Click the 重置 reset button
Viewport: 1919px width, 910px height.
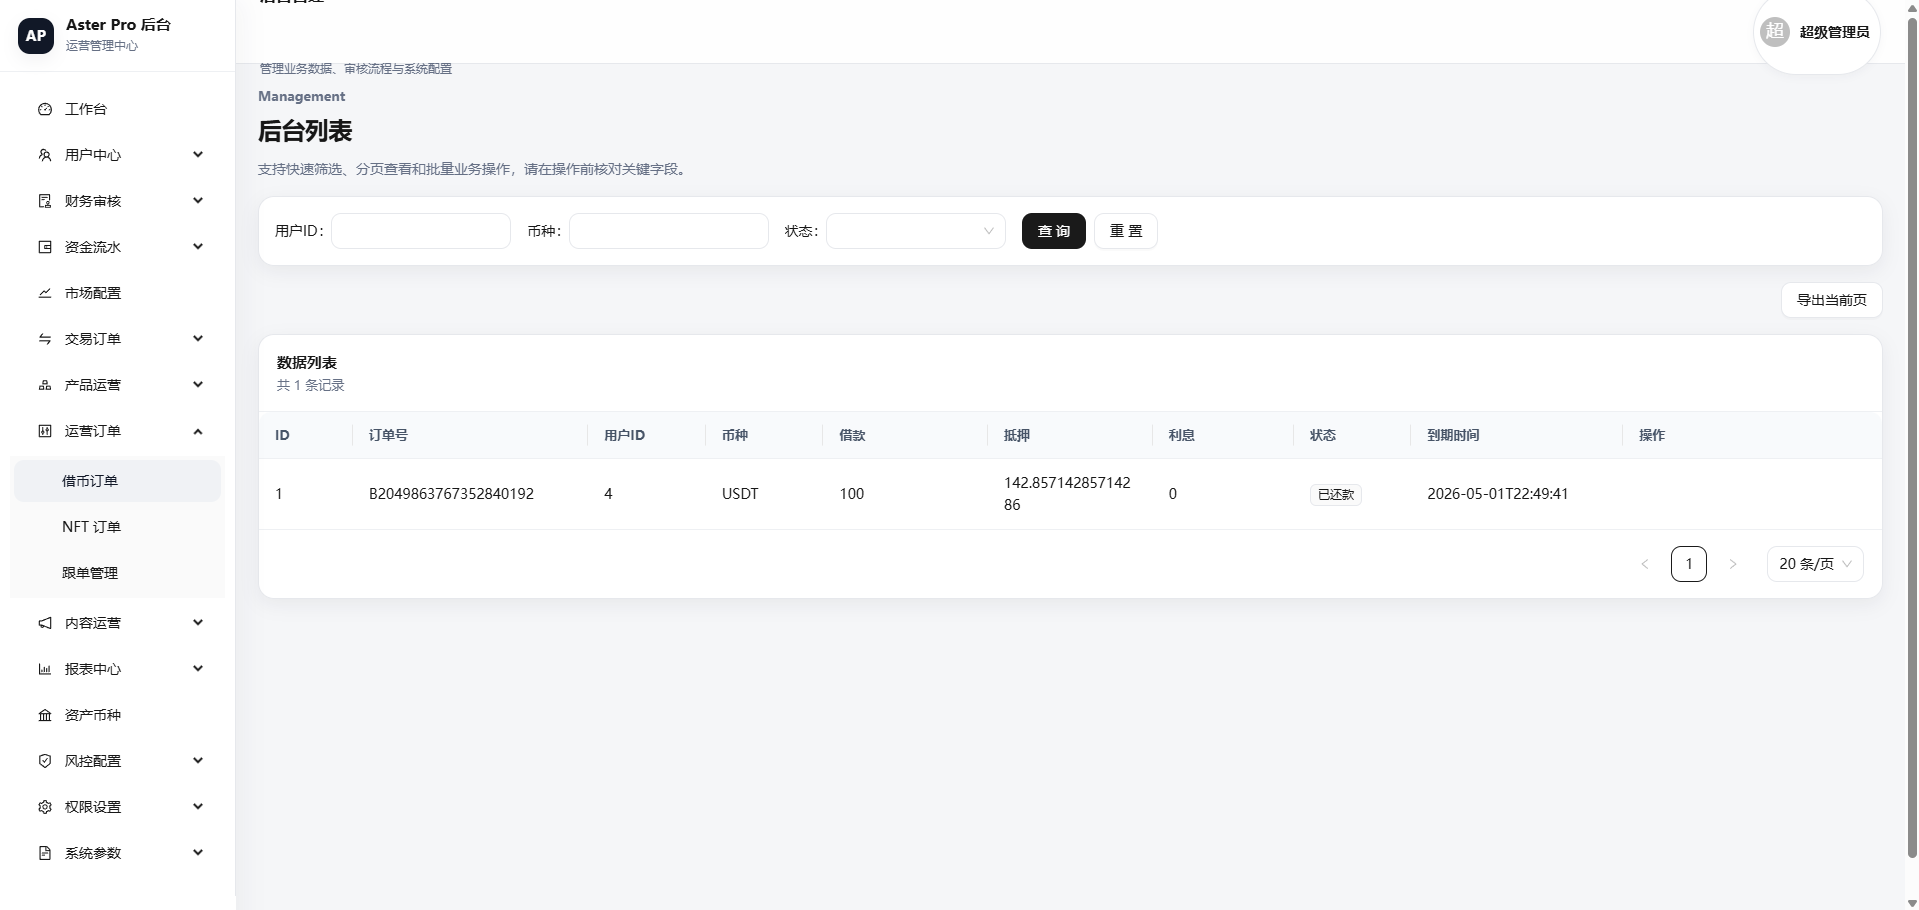pos(1126,231)
